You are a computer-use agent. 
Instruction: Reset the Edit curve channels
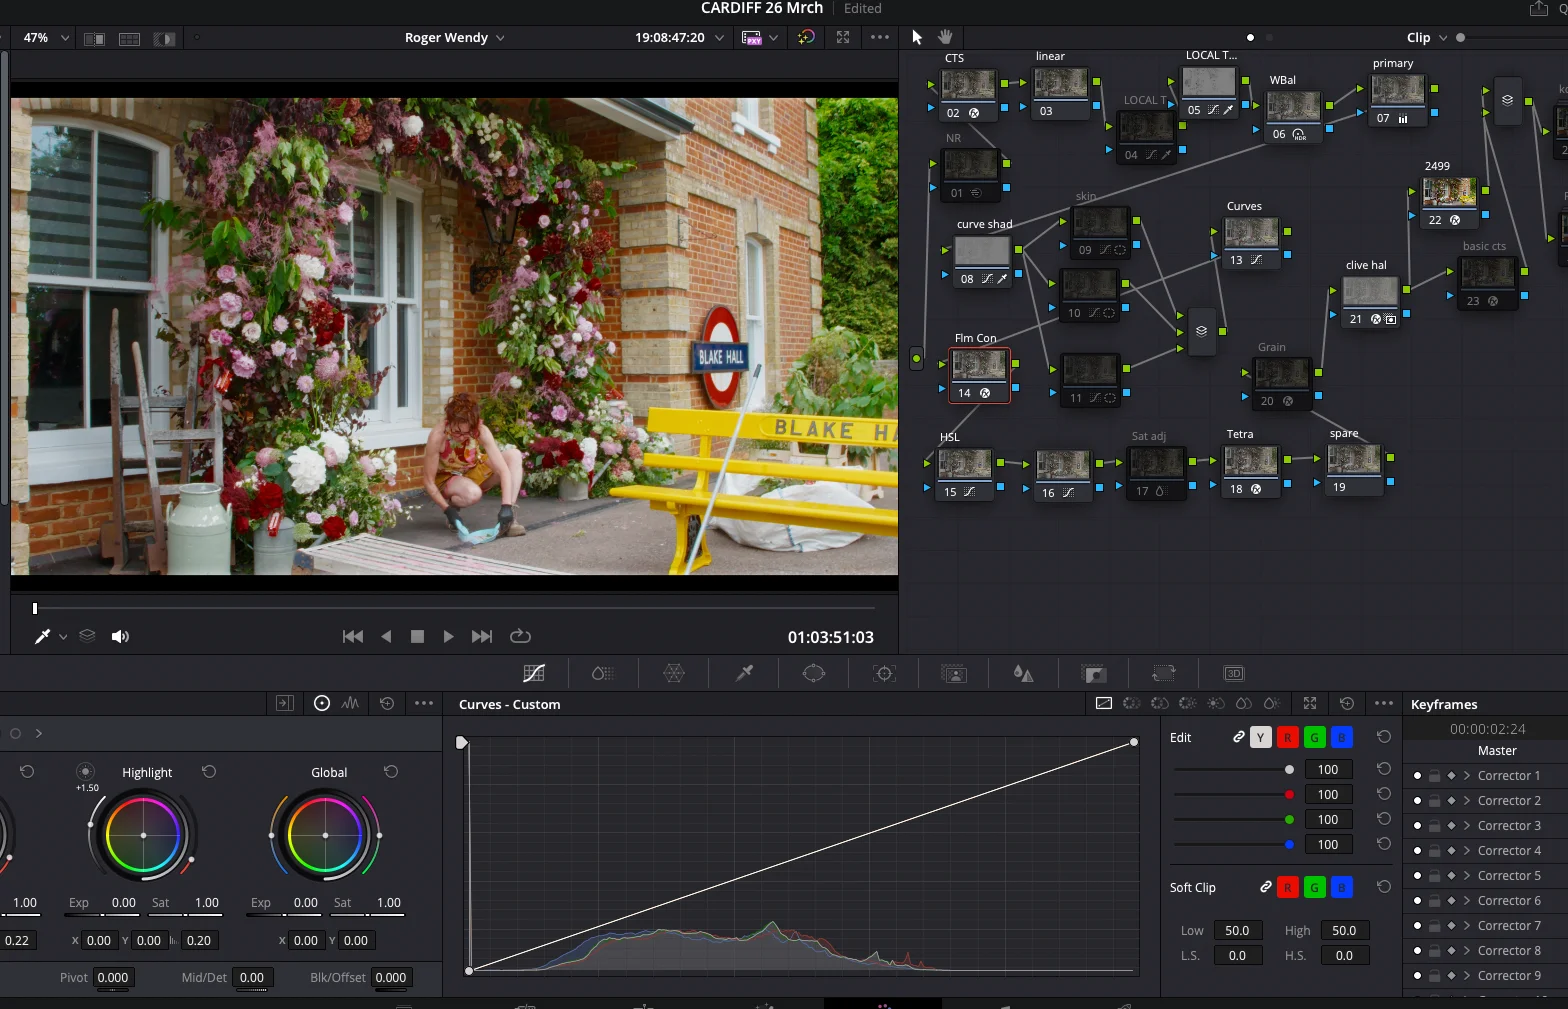tap(1384, 737)
